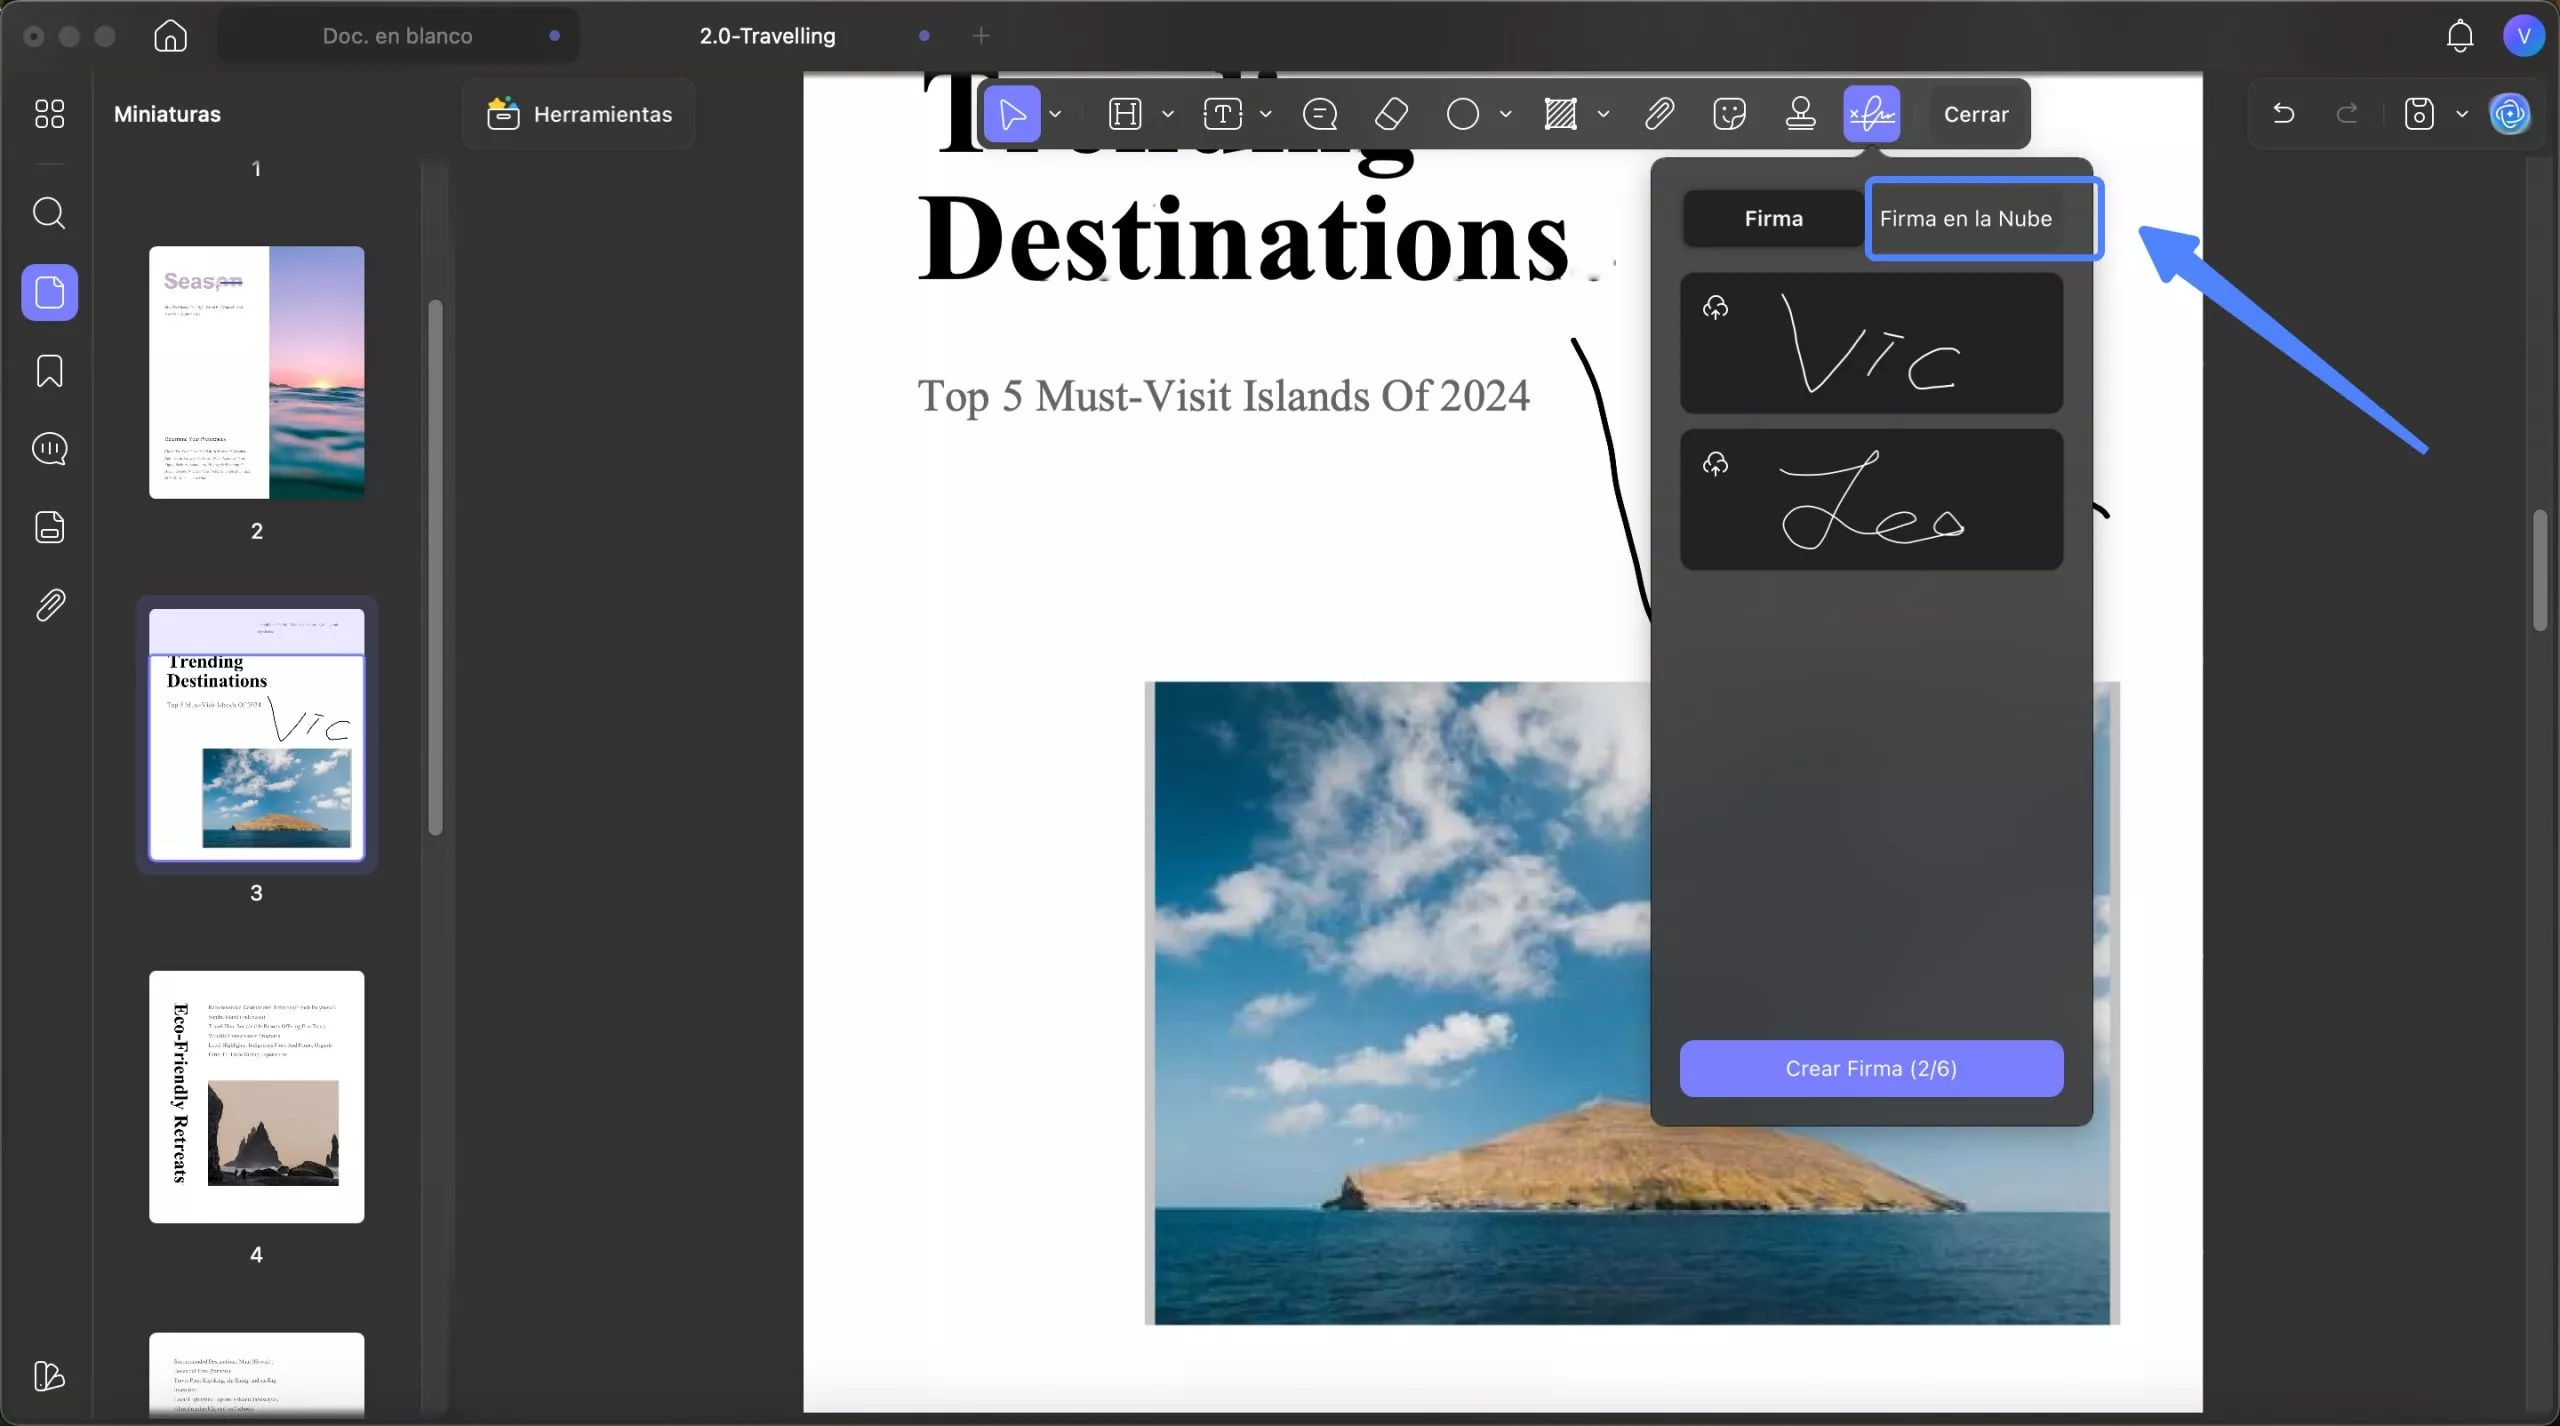
Task: Click the thumbnails panel scrollbar
Action: coord(435,567)
